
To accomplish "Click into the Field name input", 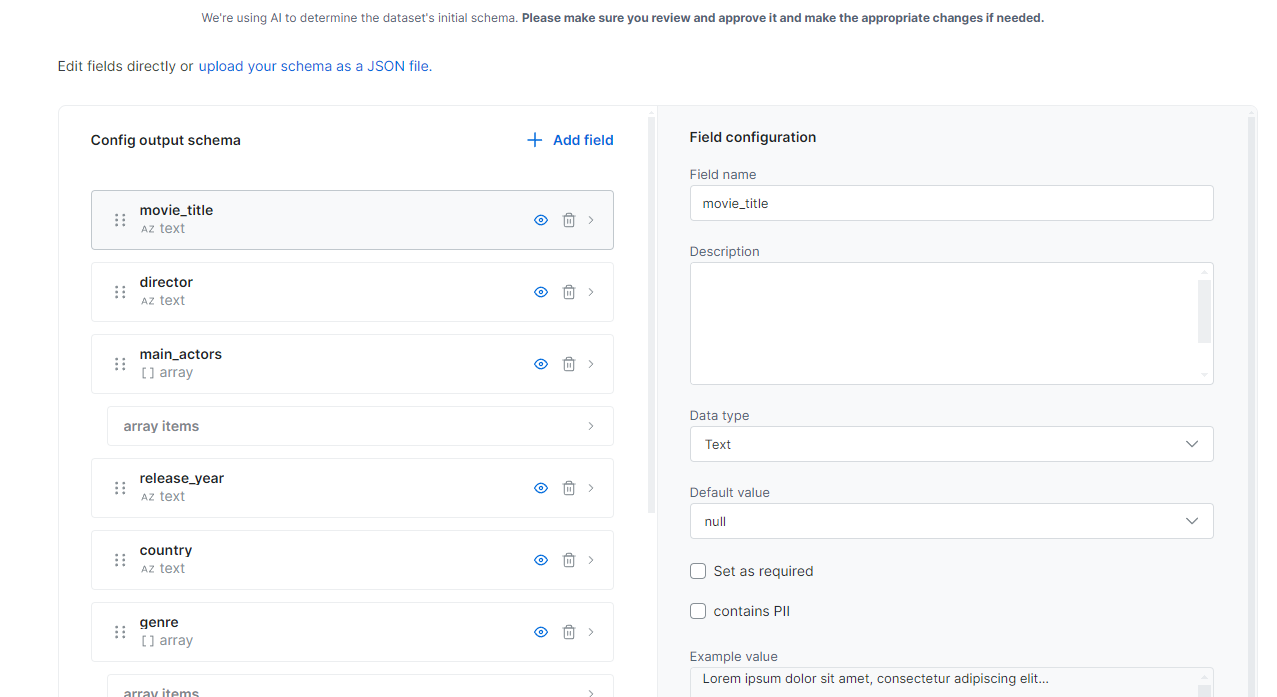I will click(x=951, y=203).
